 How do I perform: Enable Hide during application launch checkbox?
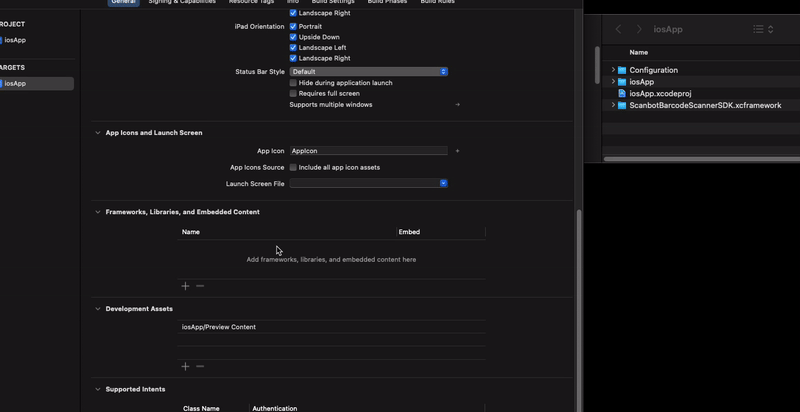coord(293,83)
